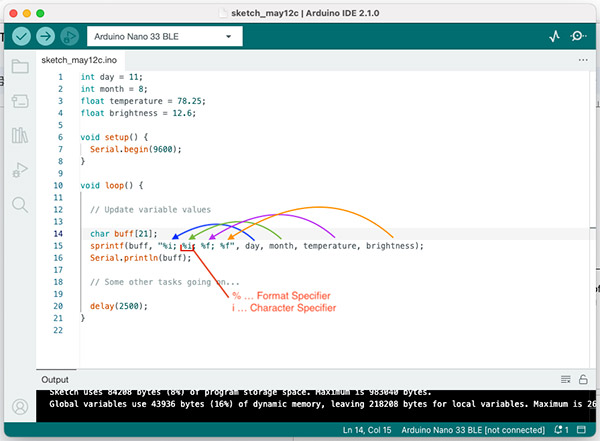Open the Sketchbook folder panel
The height and width of the screenshot is (441, 600).
pos(19,67)
